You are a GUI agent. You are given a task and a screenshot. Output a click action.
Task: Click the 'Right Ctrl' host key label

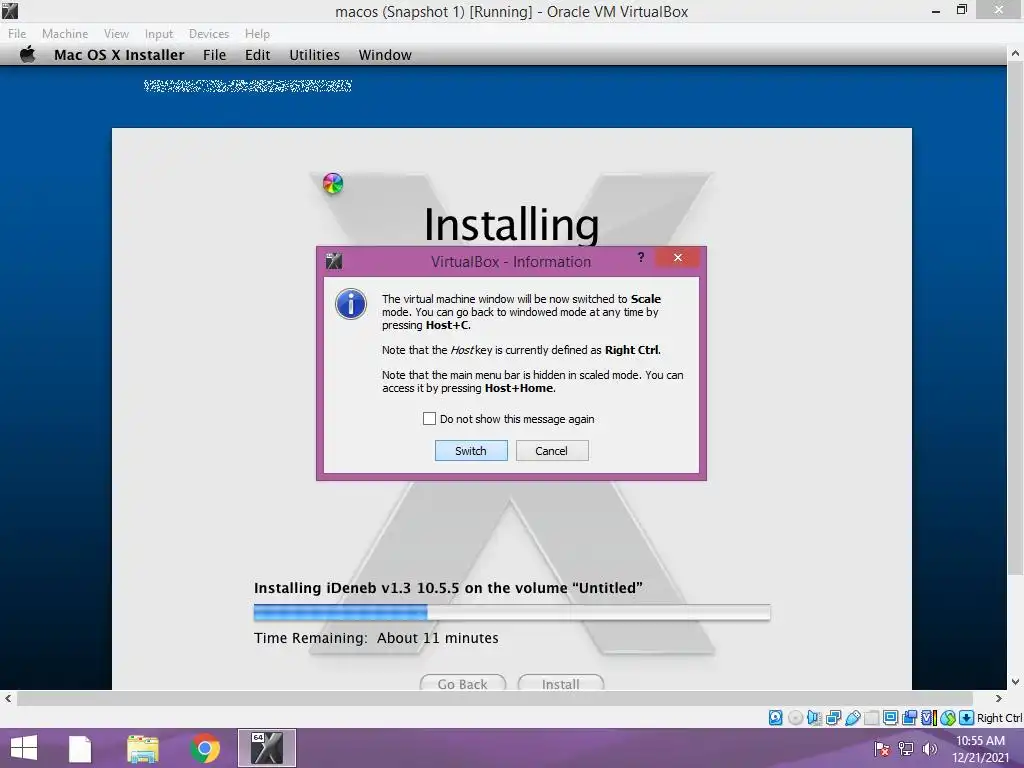(x=999, y=718)
